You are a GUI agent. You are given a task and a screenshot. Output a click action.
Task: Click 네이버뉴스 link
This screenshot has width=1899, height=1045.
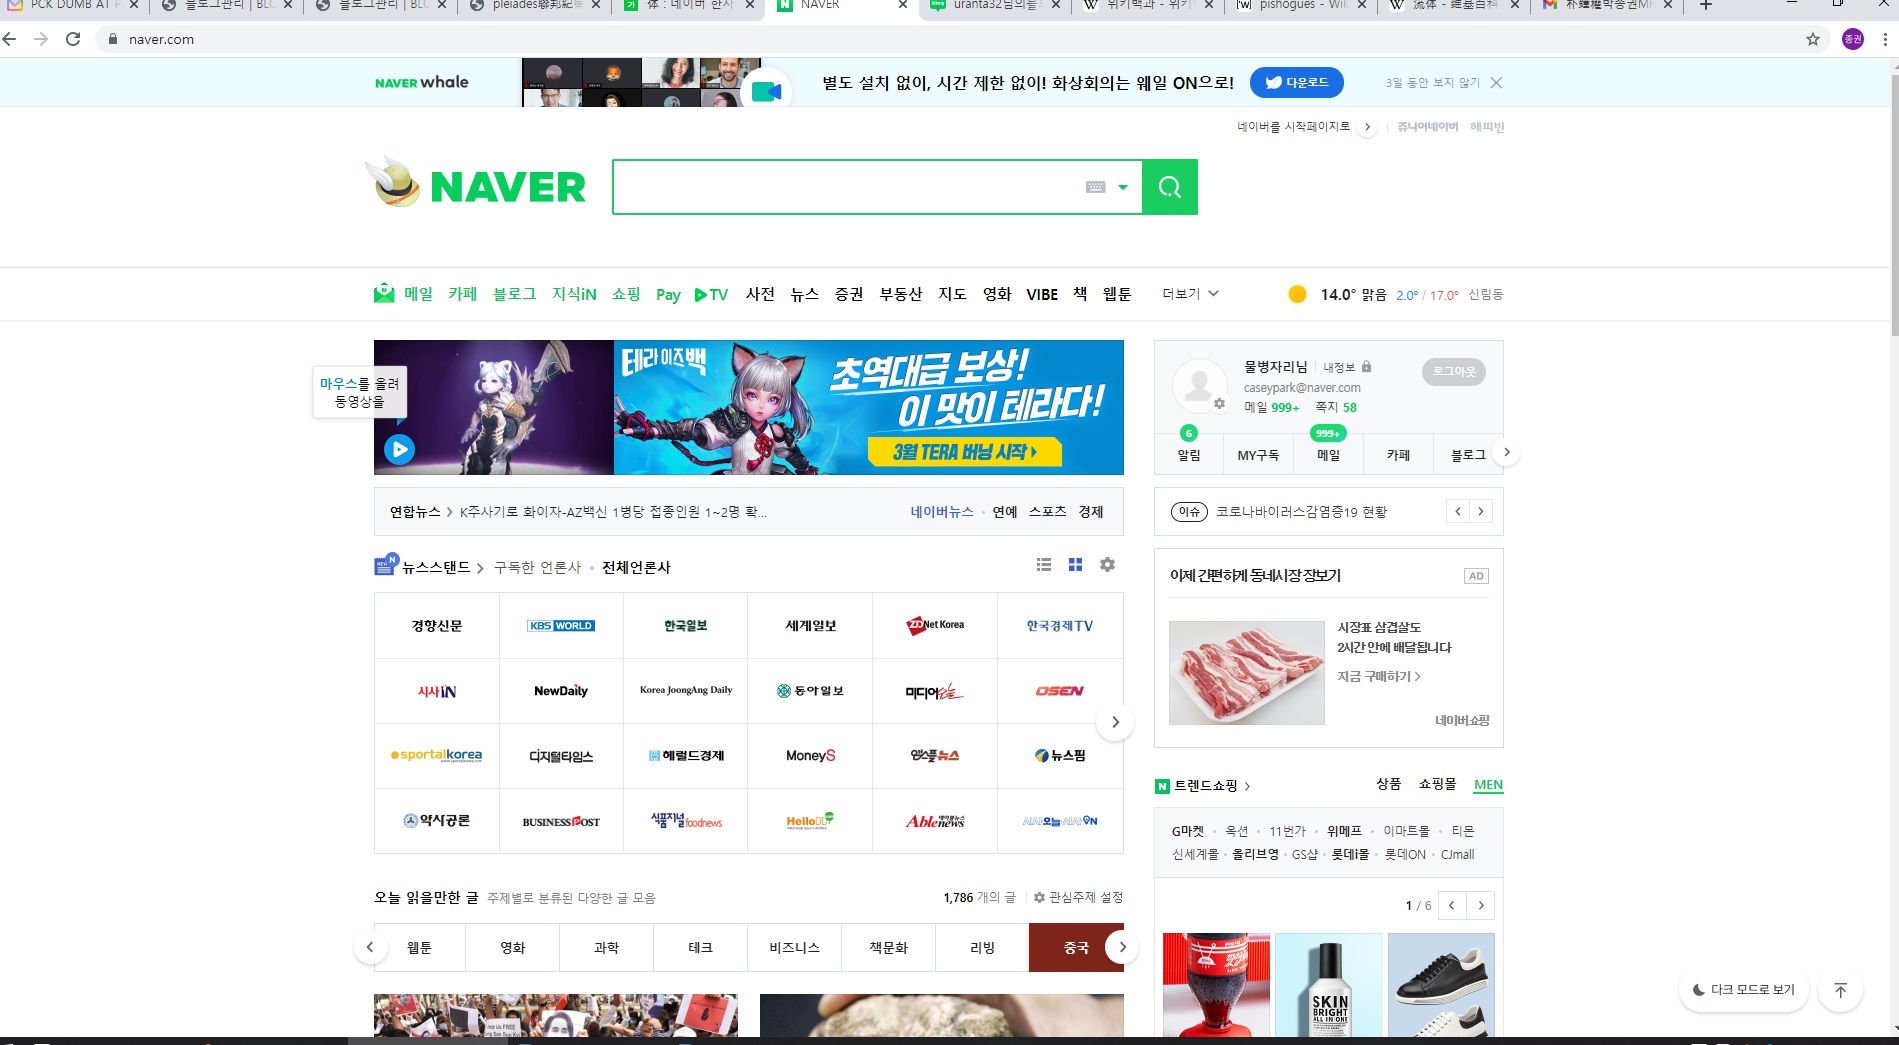coord(942,512)
